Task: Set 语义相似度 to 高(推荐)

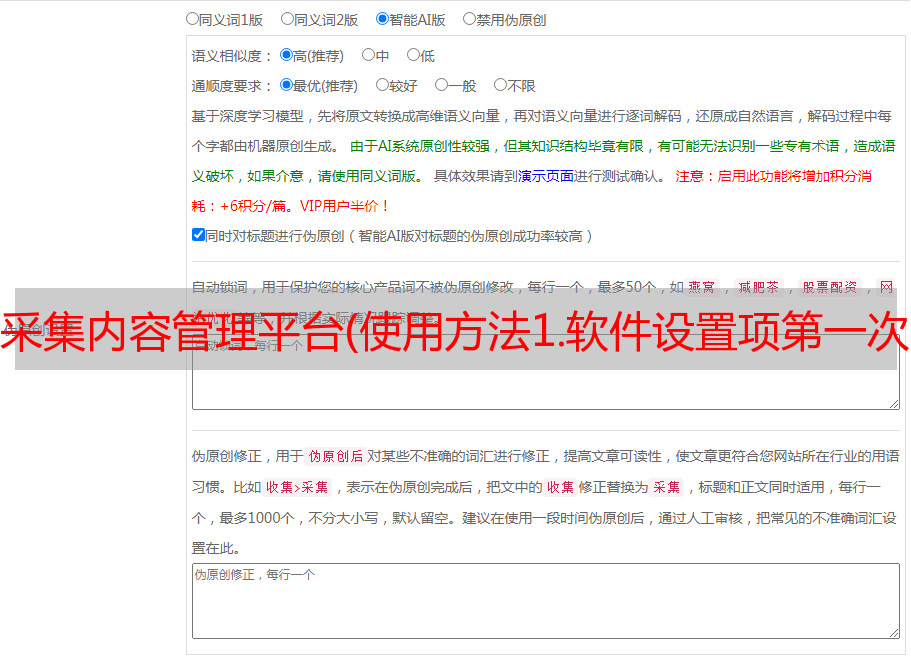Action: click(x=286, y=55)
